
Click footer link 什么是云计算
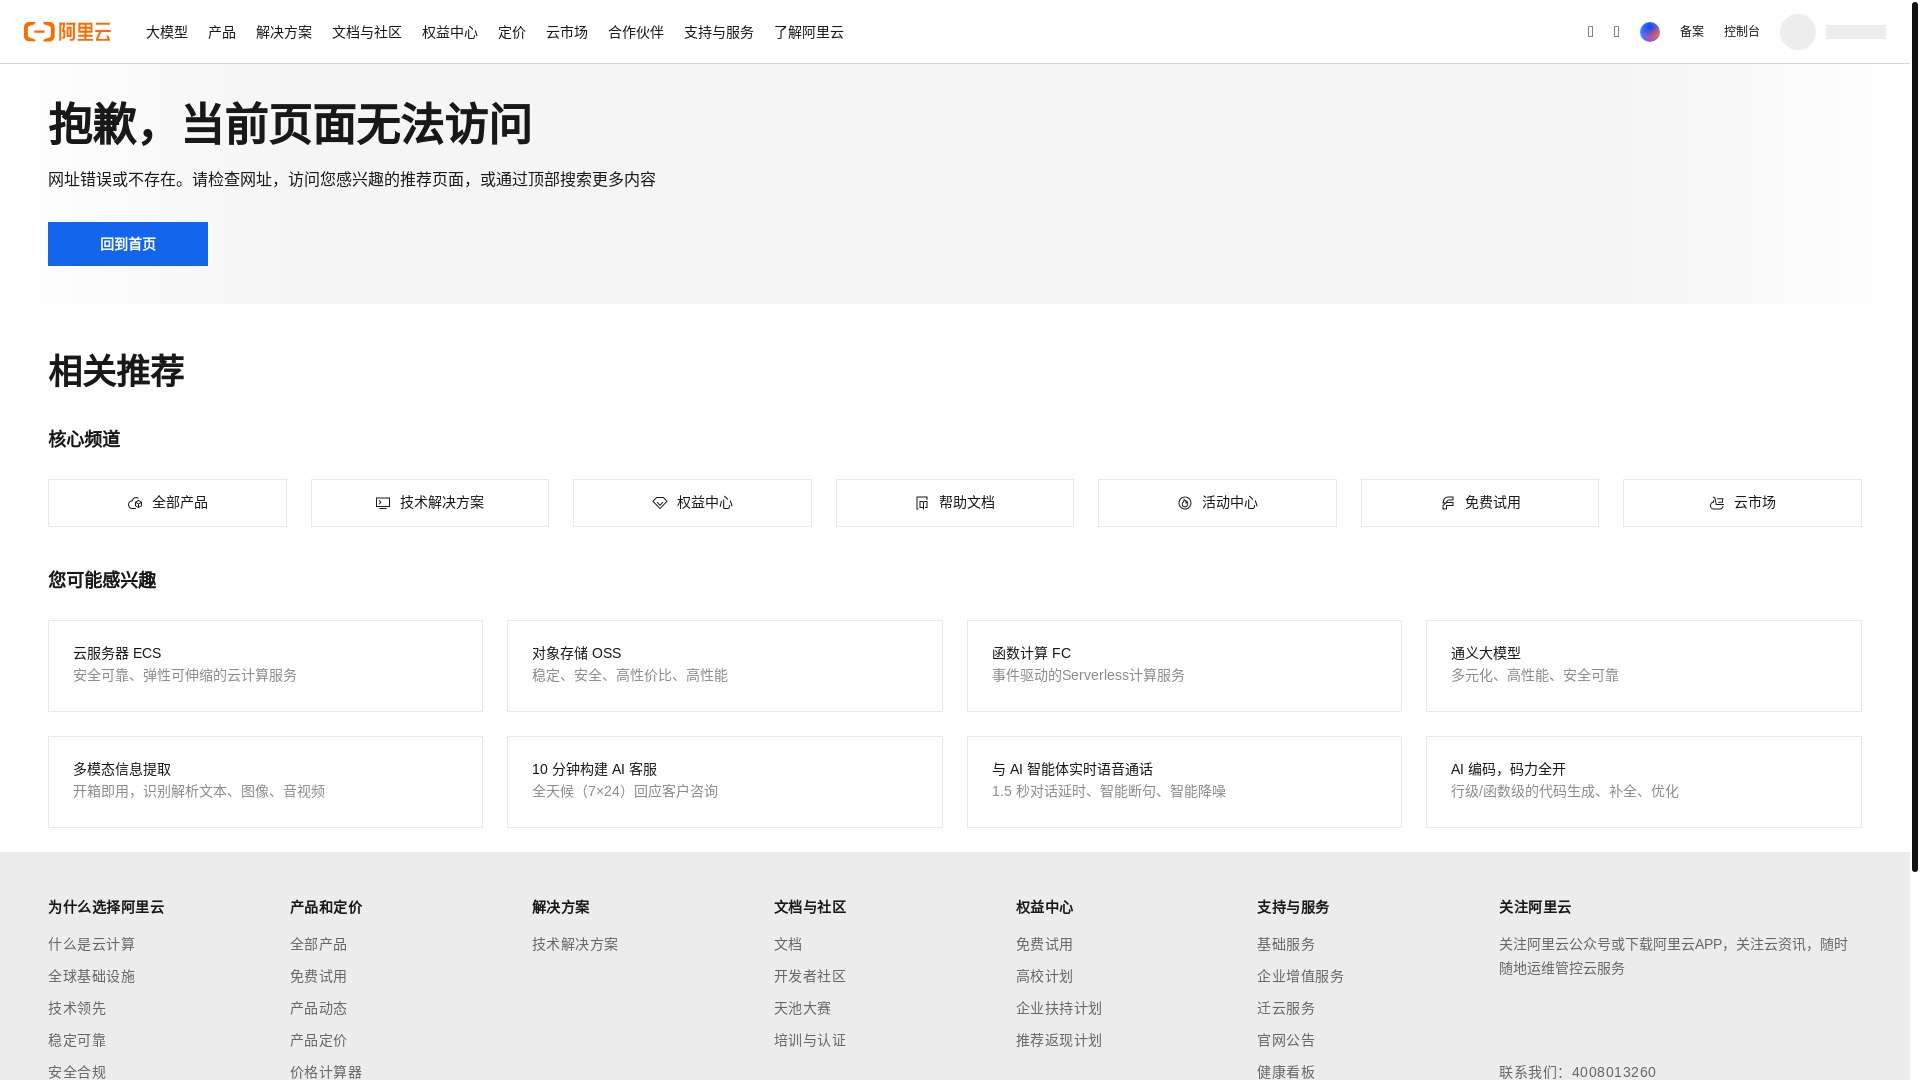click(92, 944)
